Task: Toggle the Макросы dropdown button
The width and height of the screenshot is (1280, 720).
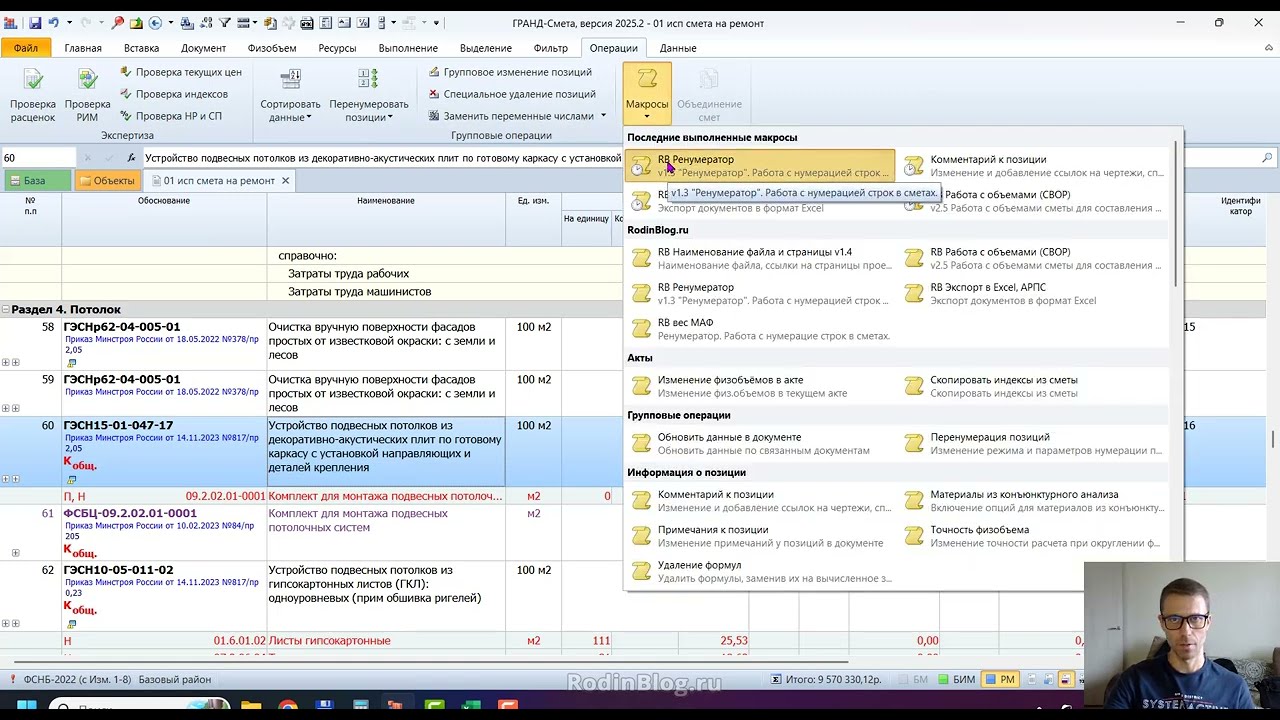Action: click(x=647, y=96)
